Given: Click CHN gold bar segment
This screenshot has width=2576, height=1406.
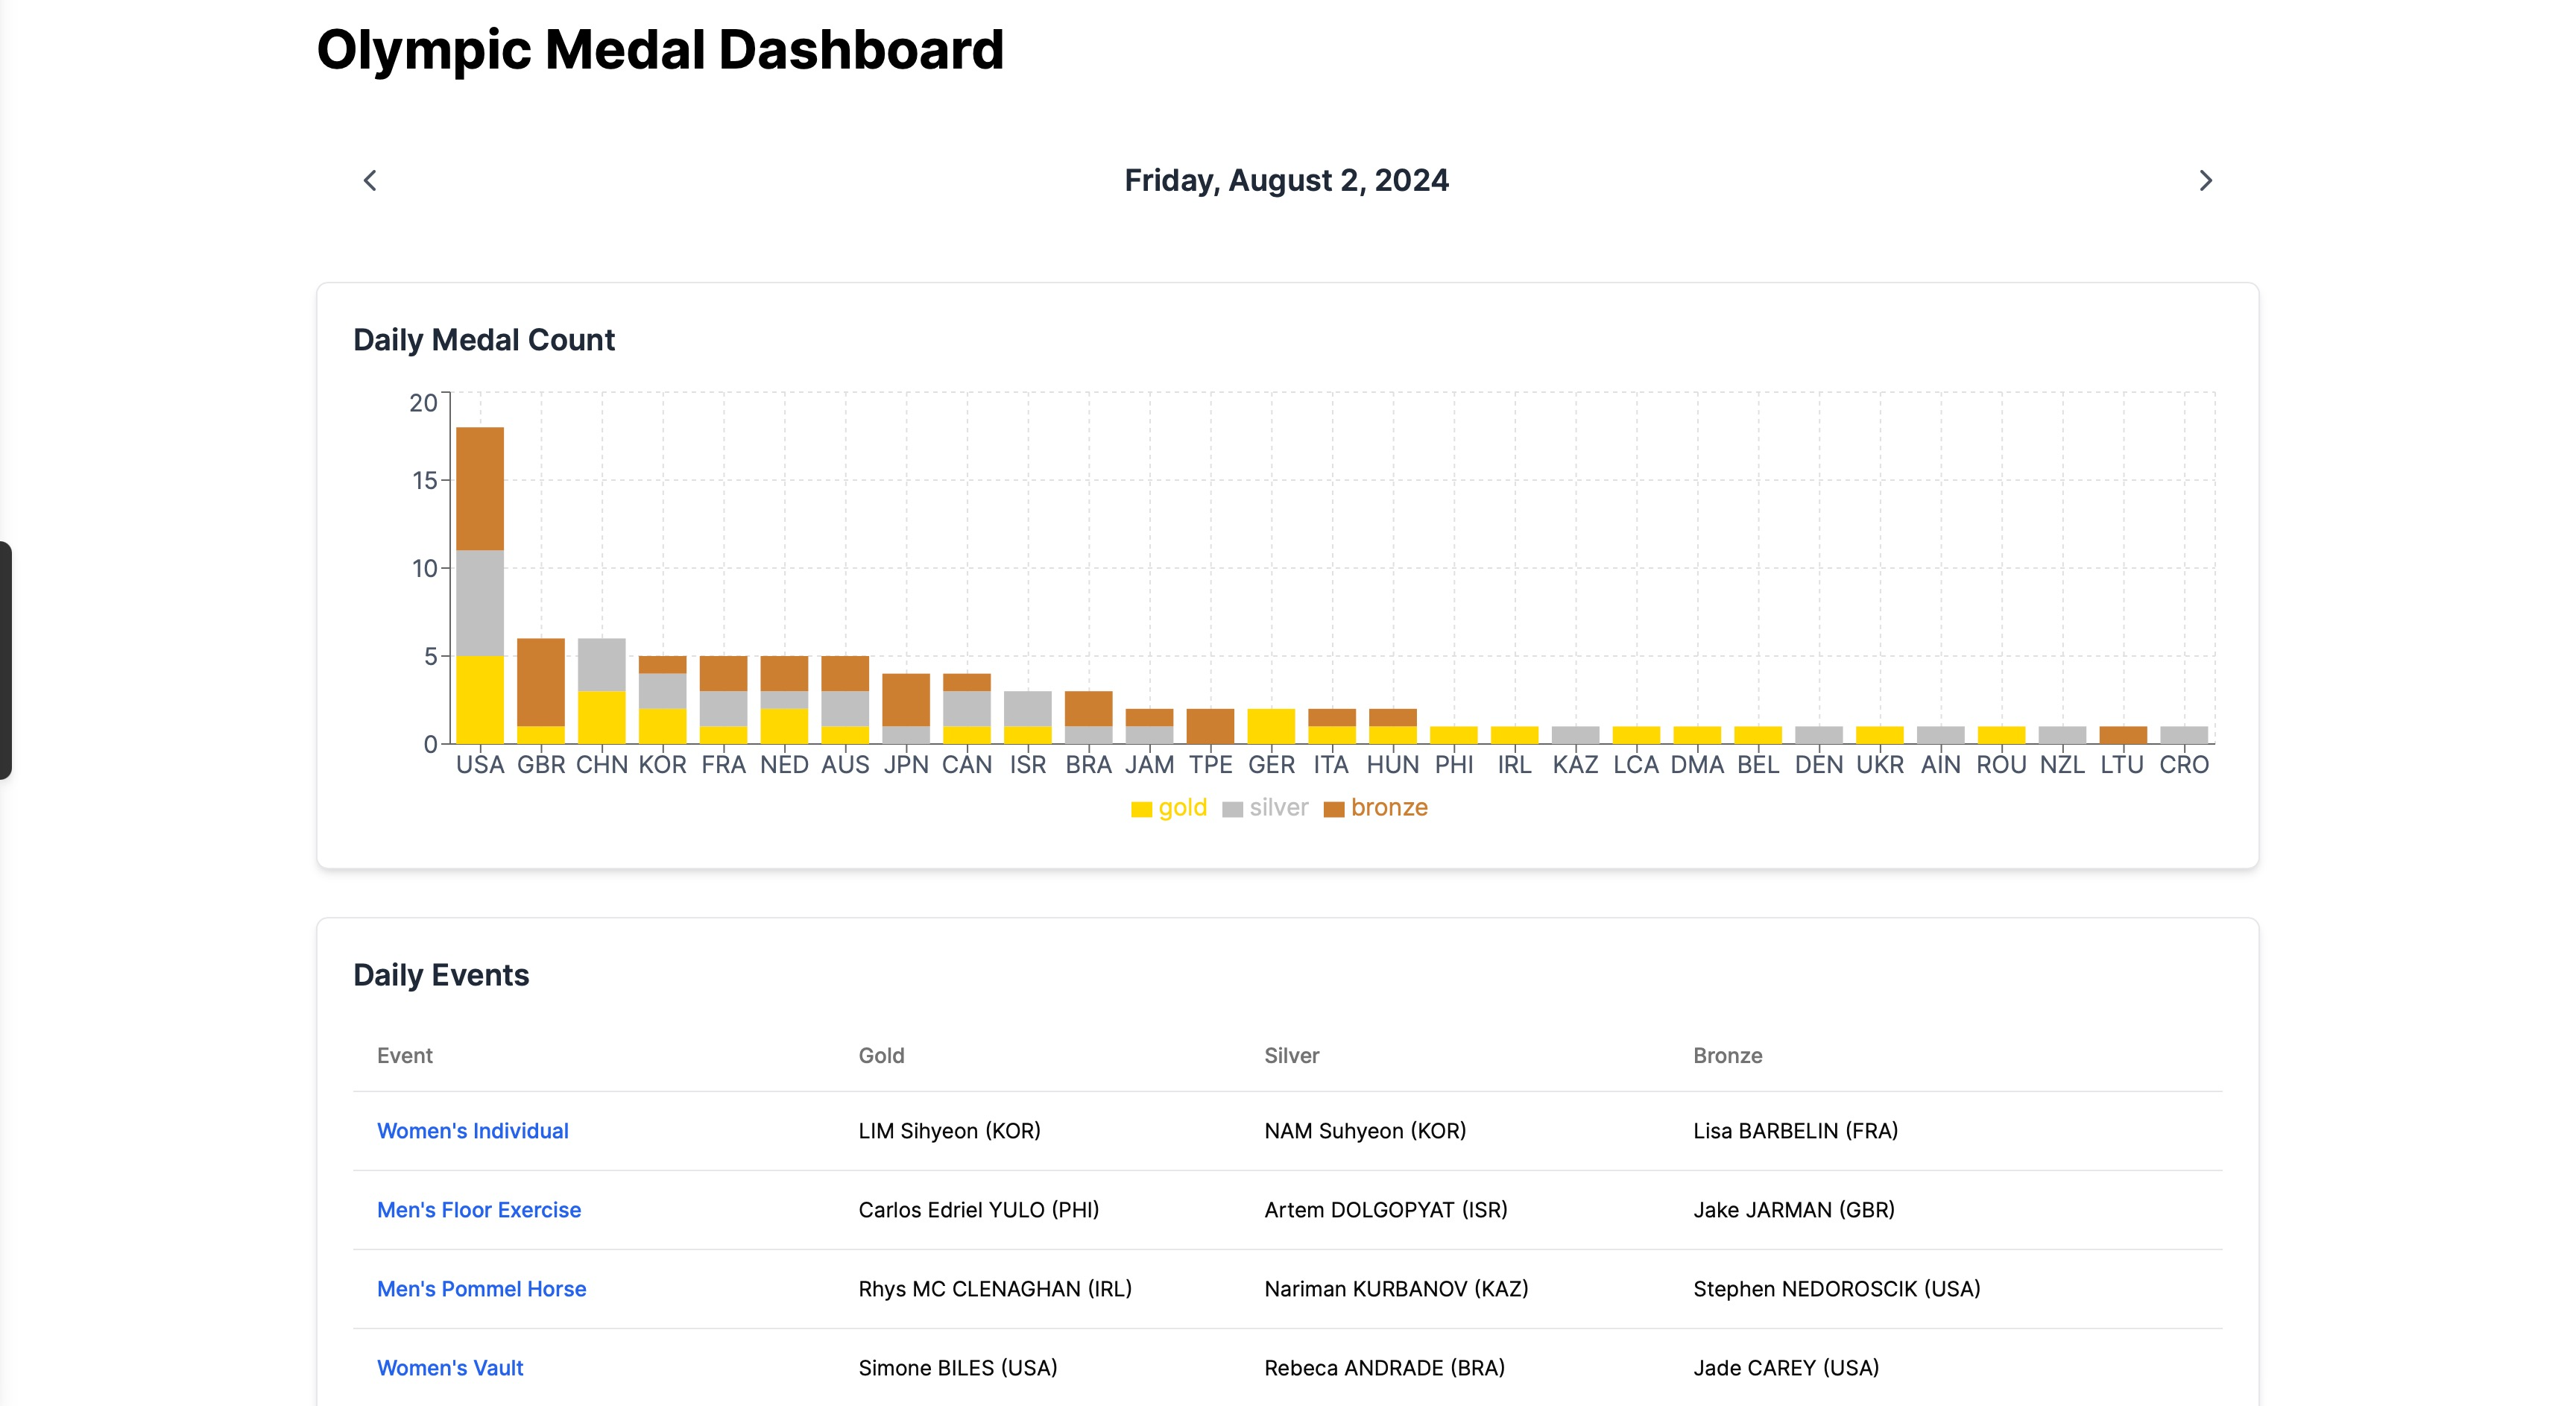Looking at the screenshot, I should (x=602, y=717).
